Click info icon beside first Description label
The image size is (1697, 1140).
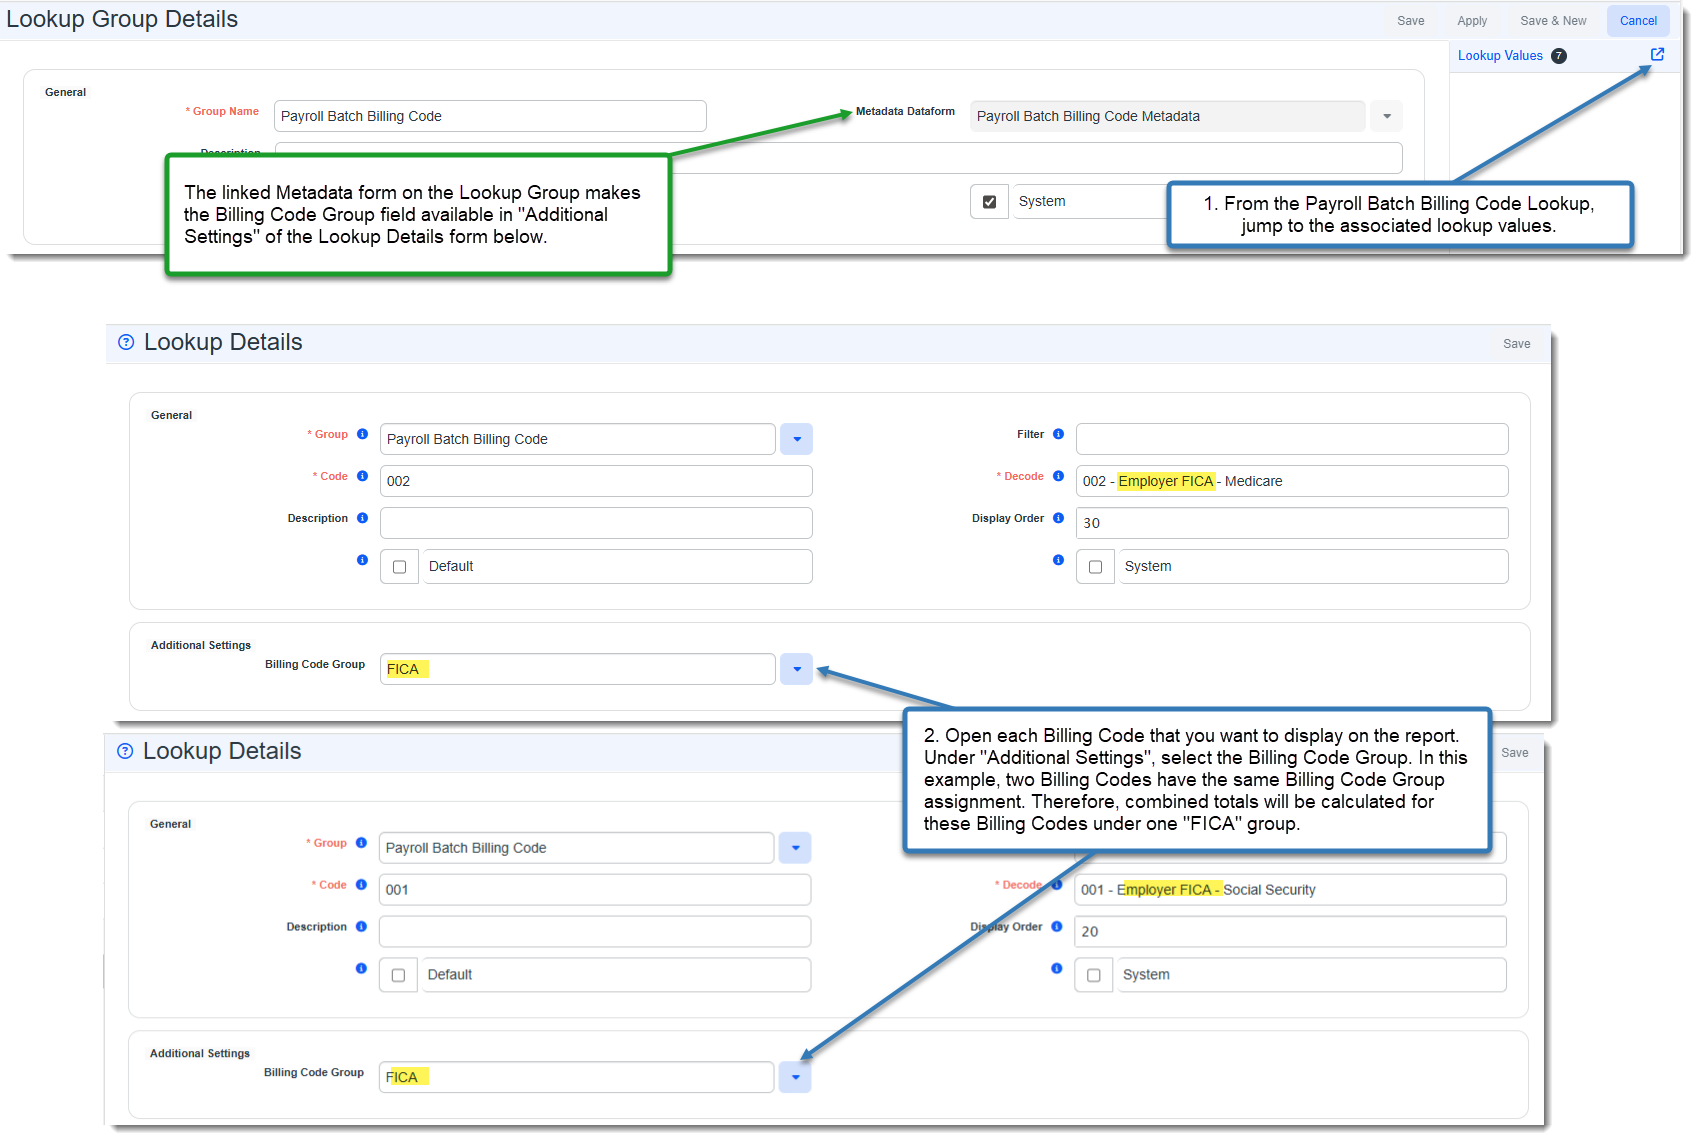pyautogui.click(x=362, y=518)
